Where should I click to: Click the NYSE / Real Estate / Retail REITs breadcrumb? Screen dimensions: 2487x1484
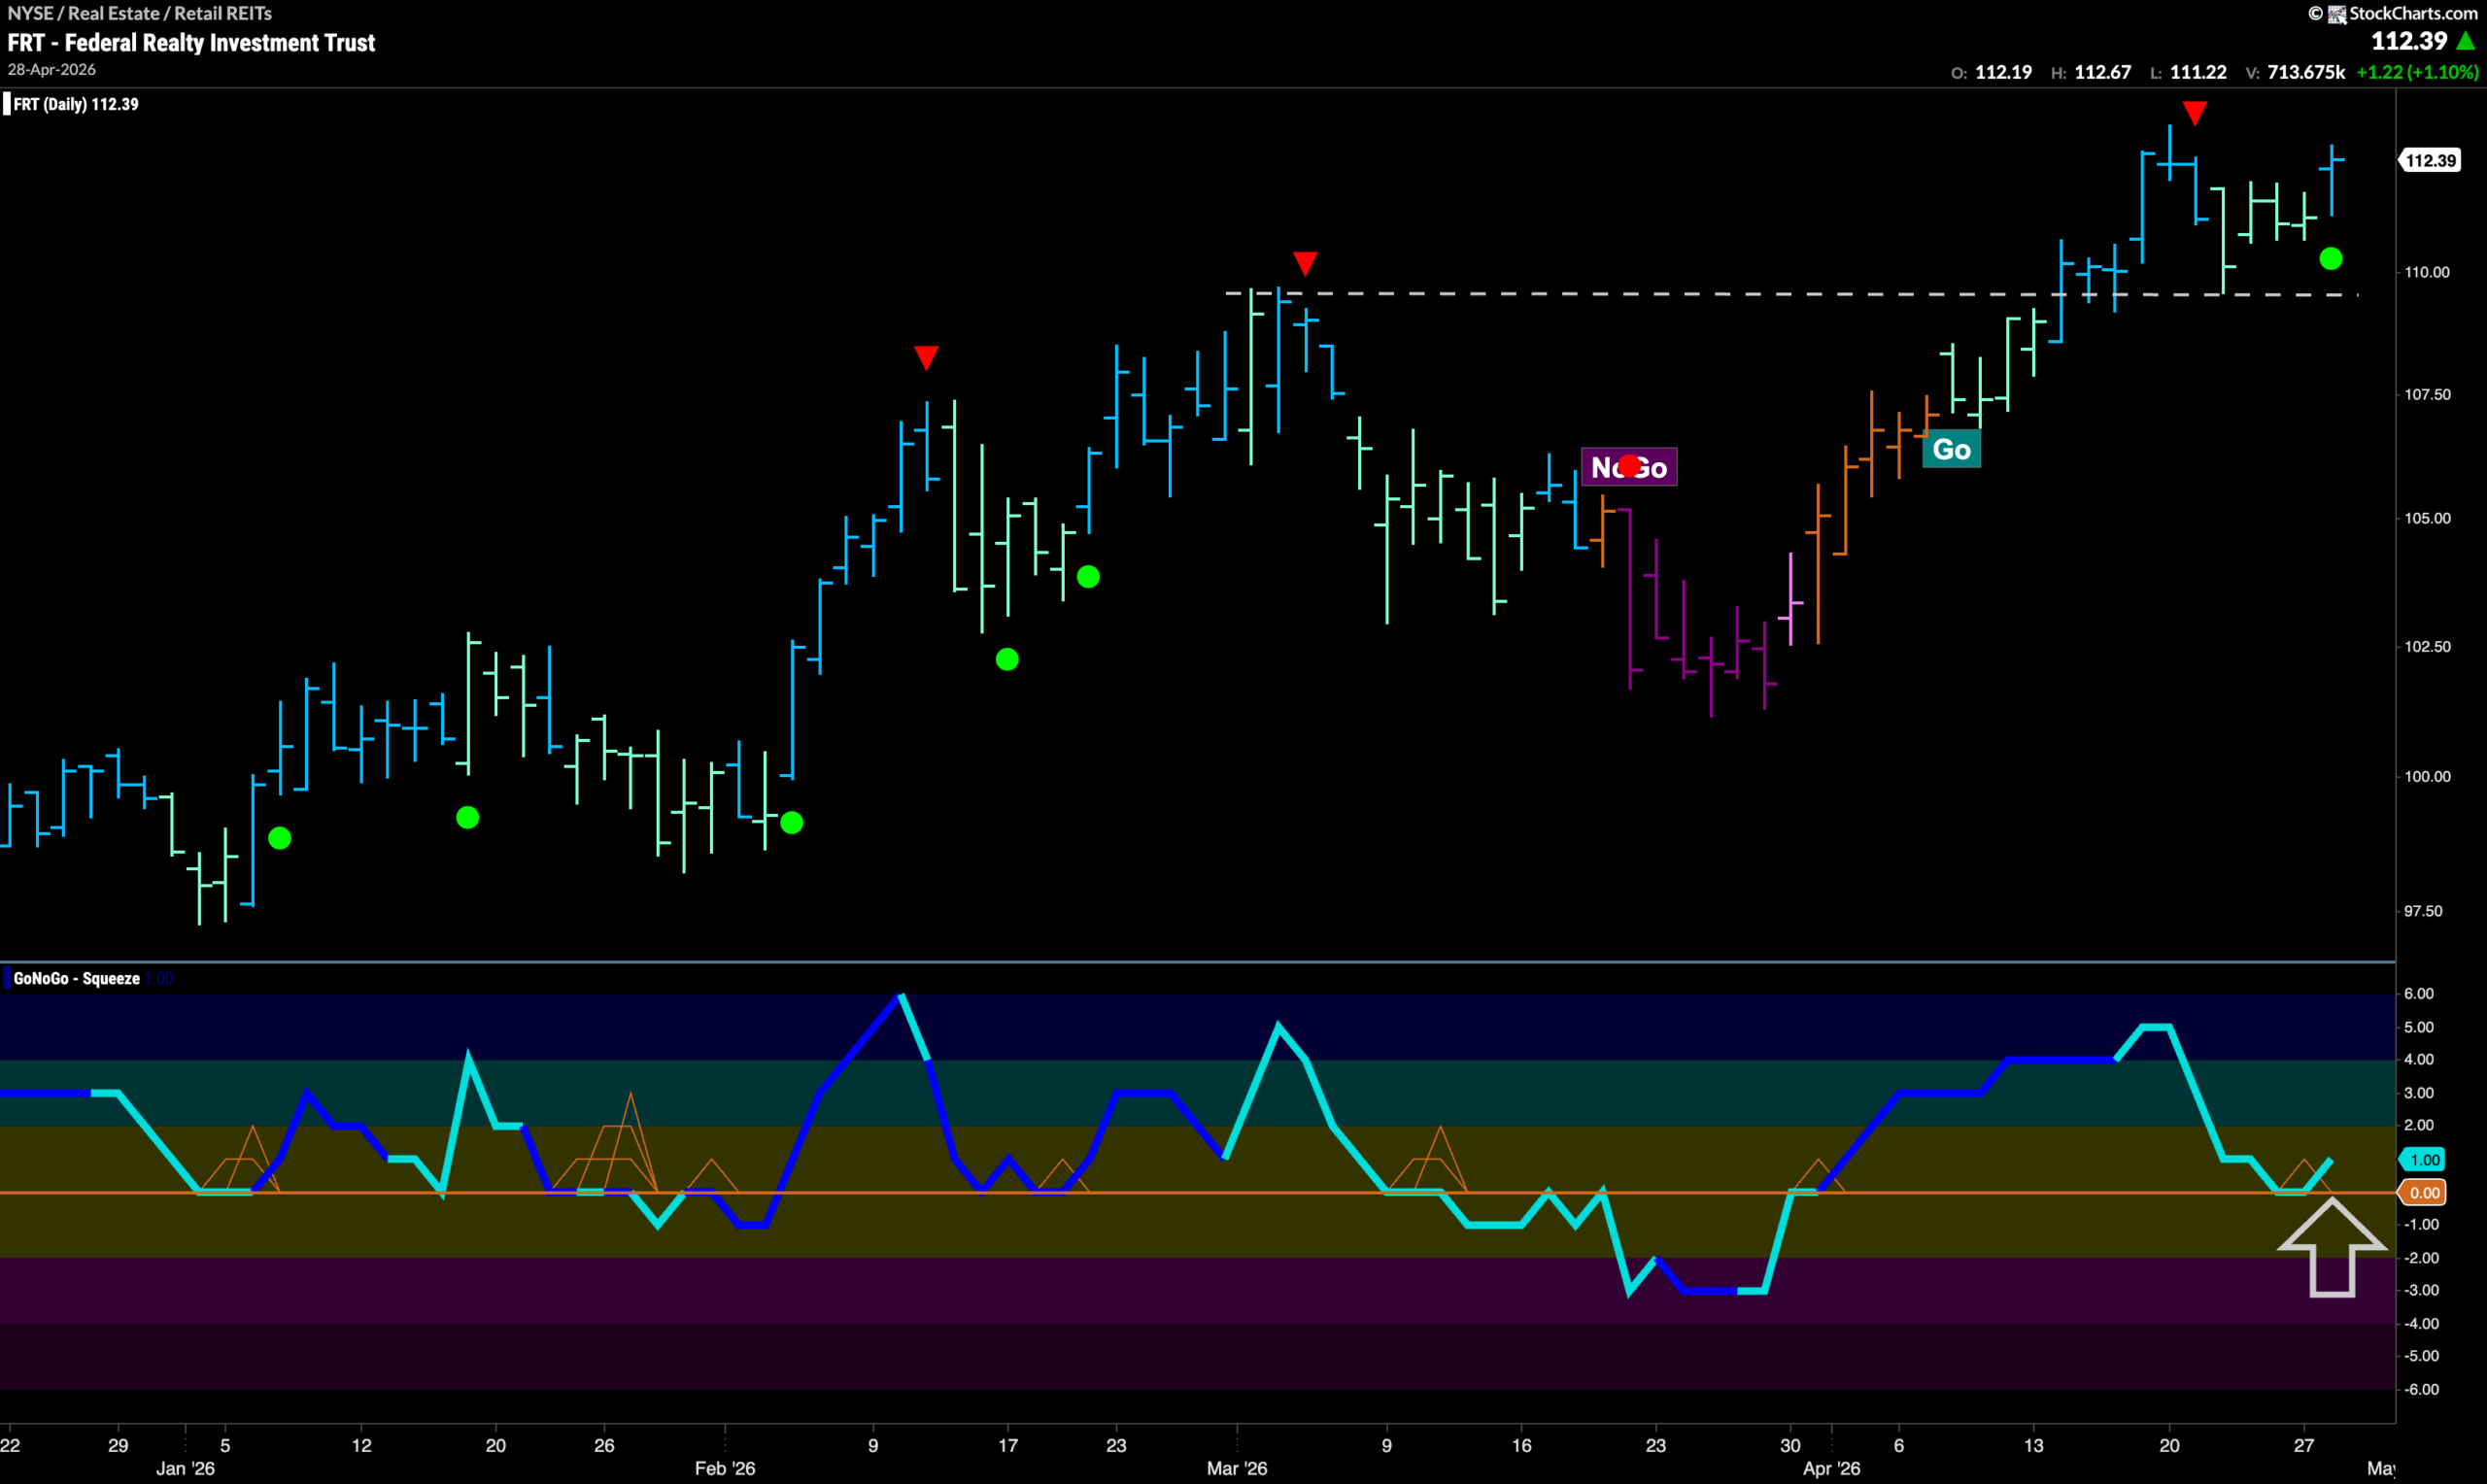(140, 13)
